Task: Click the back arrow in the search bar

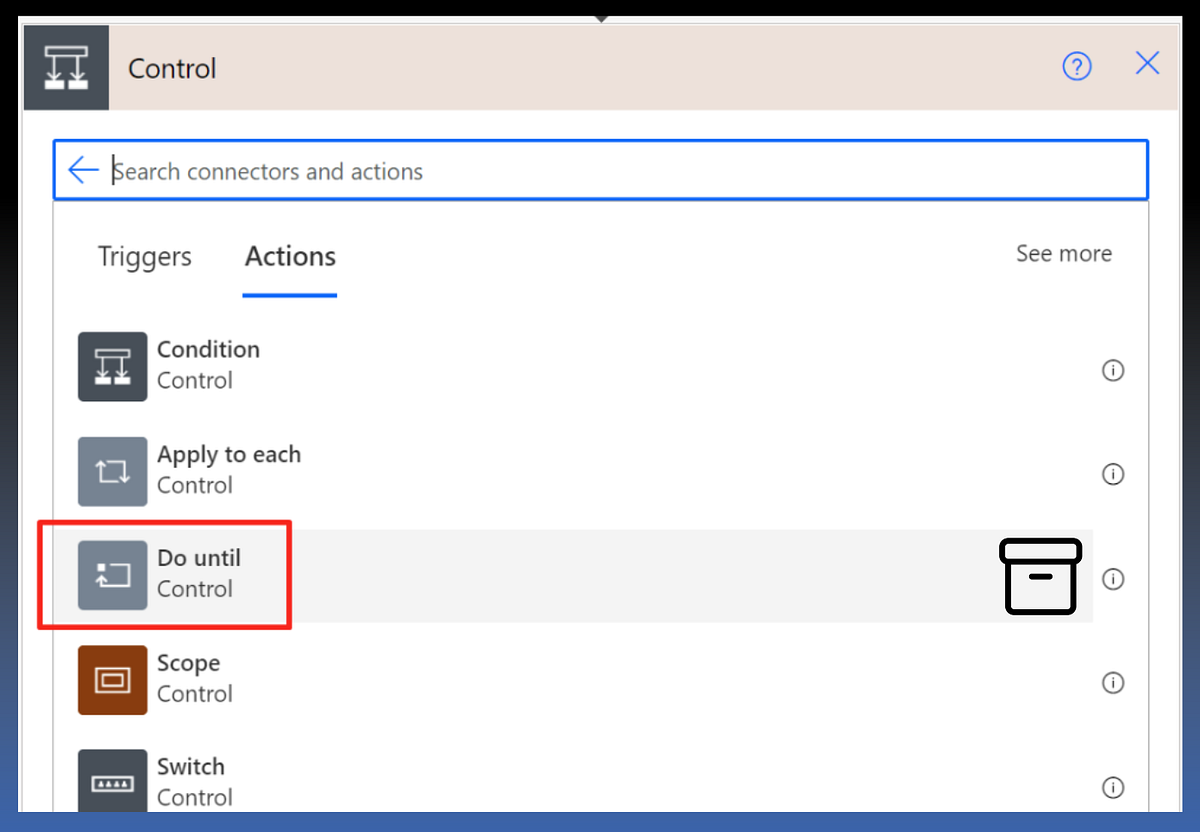Action: (83, 169)
